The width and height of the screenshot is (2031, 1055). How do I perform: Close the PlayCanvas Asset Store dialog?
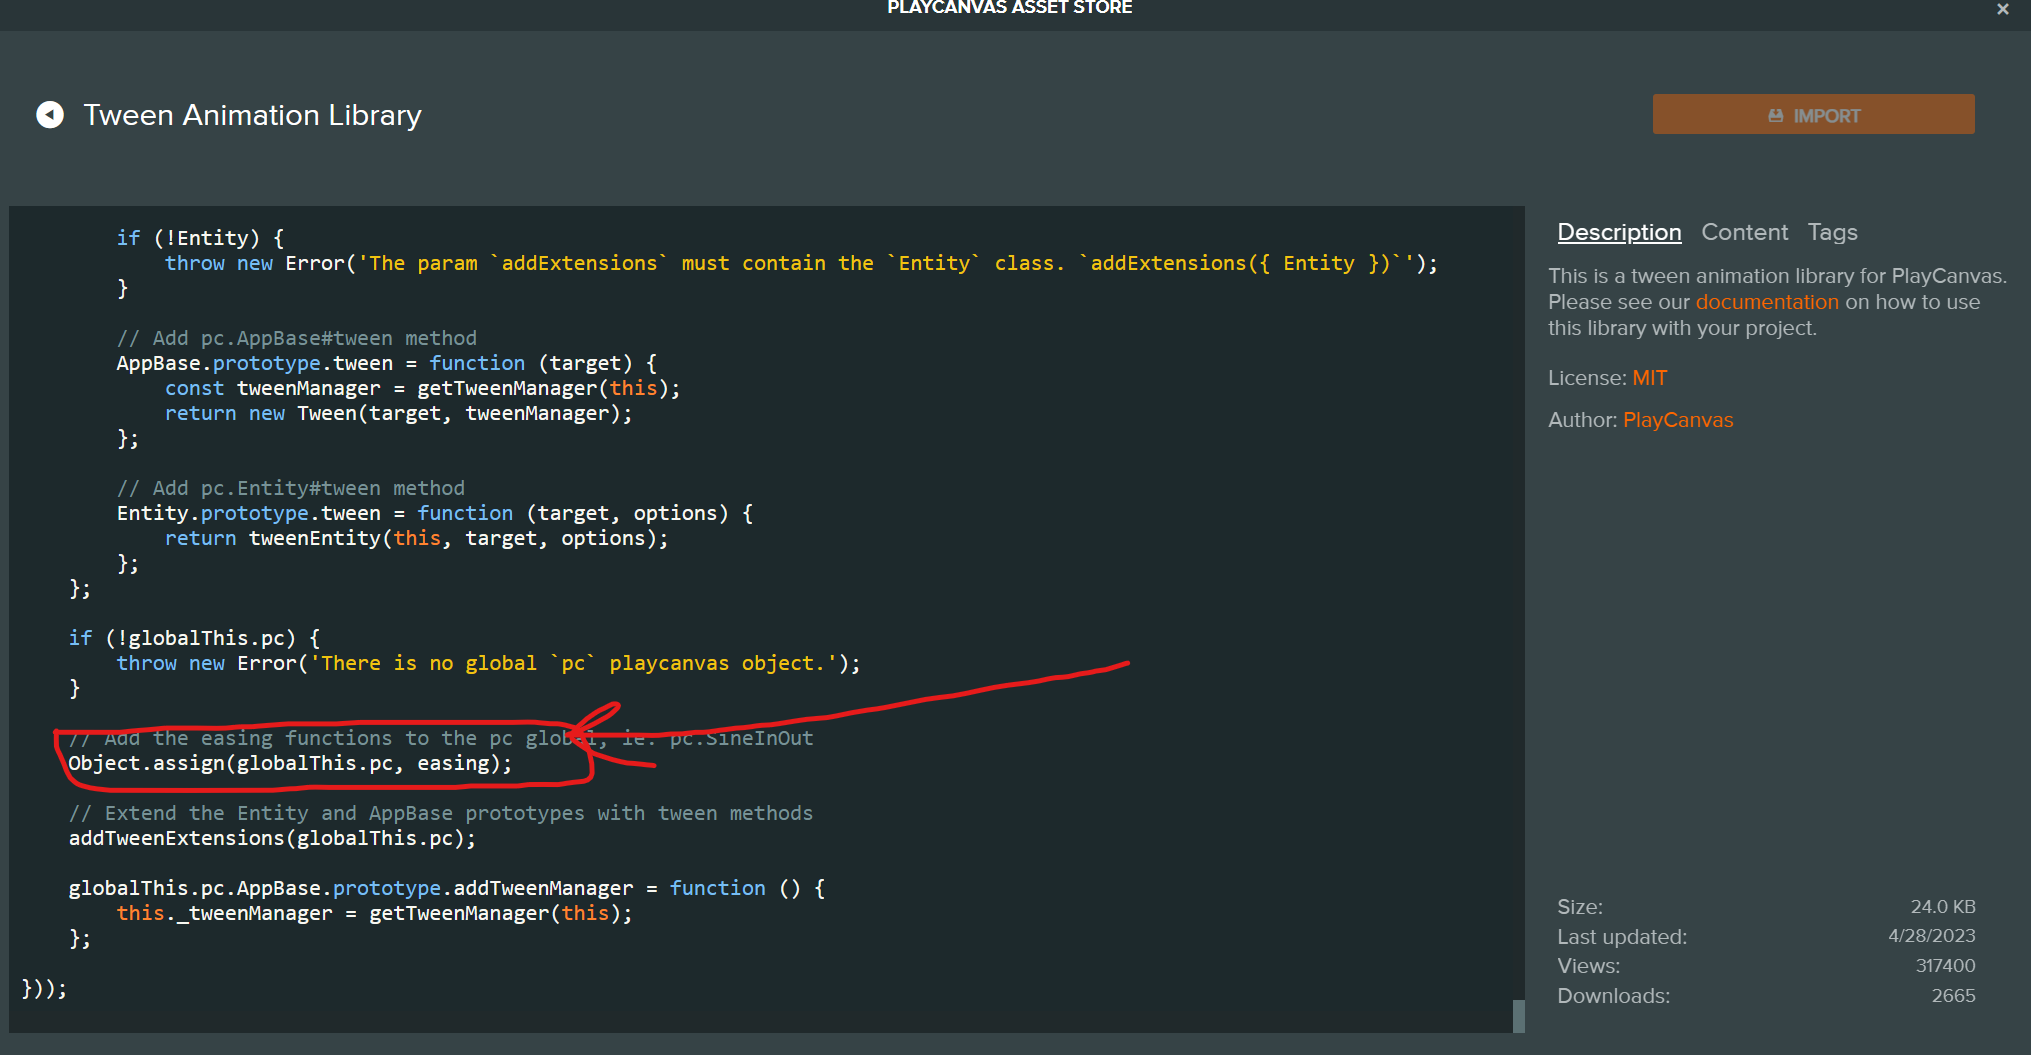2002,9
